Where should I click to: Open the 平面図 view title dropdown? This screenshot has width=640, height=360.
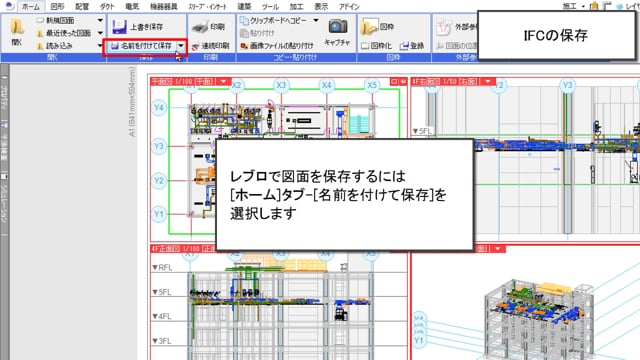[223, 82]
